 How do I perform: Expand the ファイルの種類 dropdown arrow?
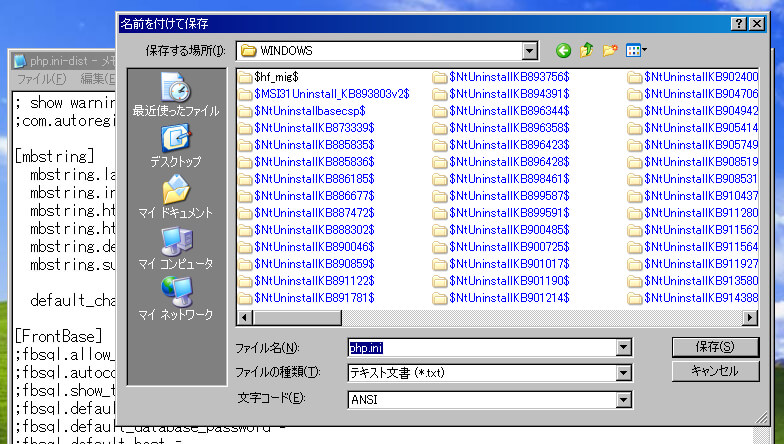point(624,373)
